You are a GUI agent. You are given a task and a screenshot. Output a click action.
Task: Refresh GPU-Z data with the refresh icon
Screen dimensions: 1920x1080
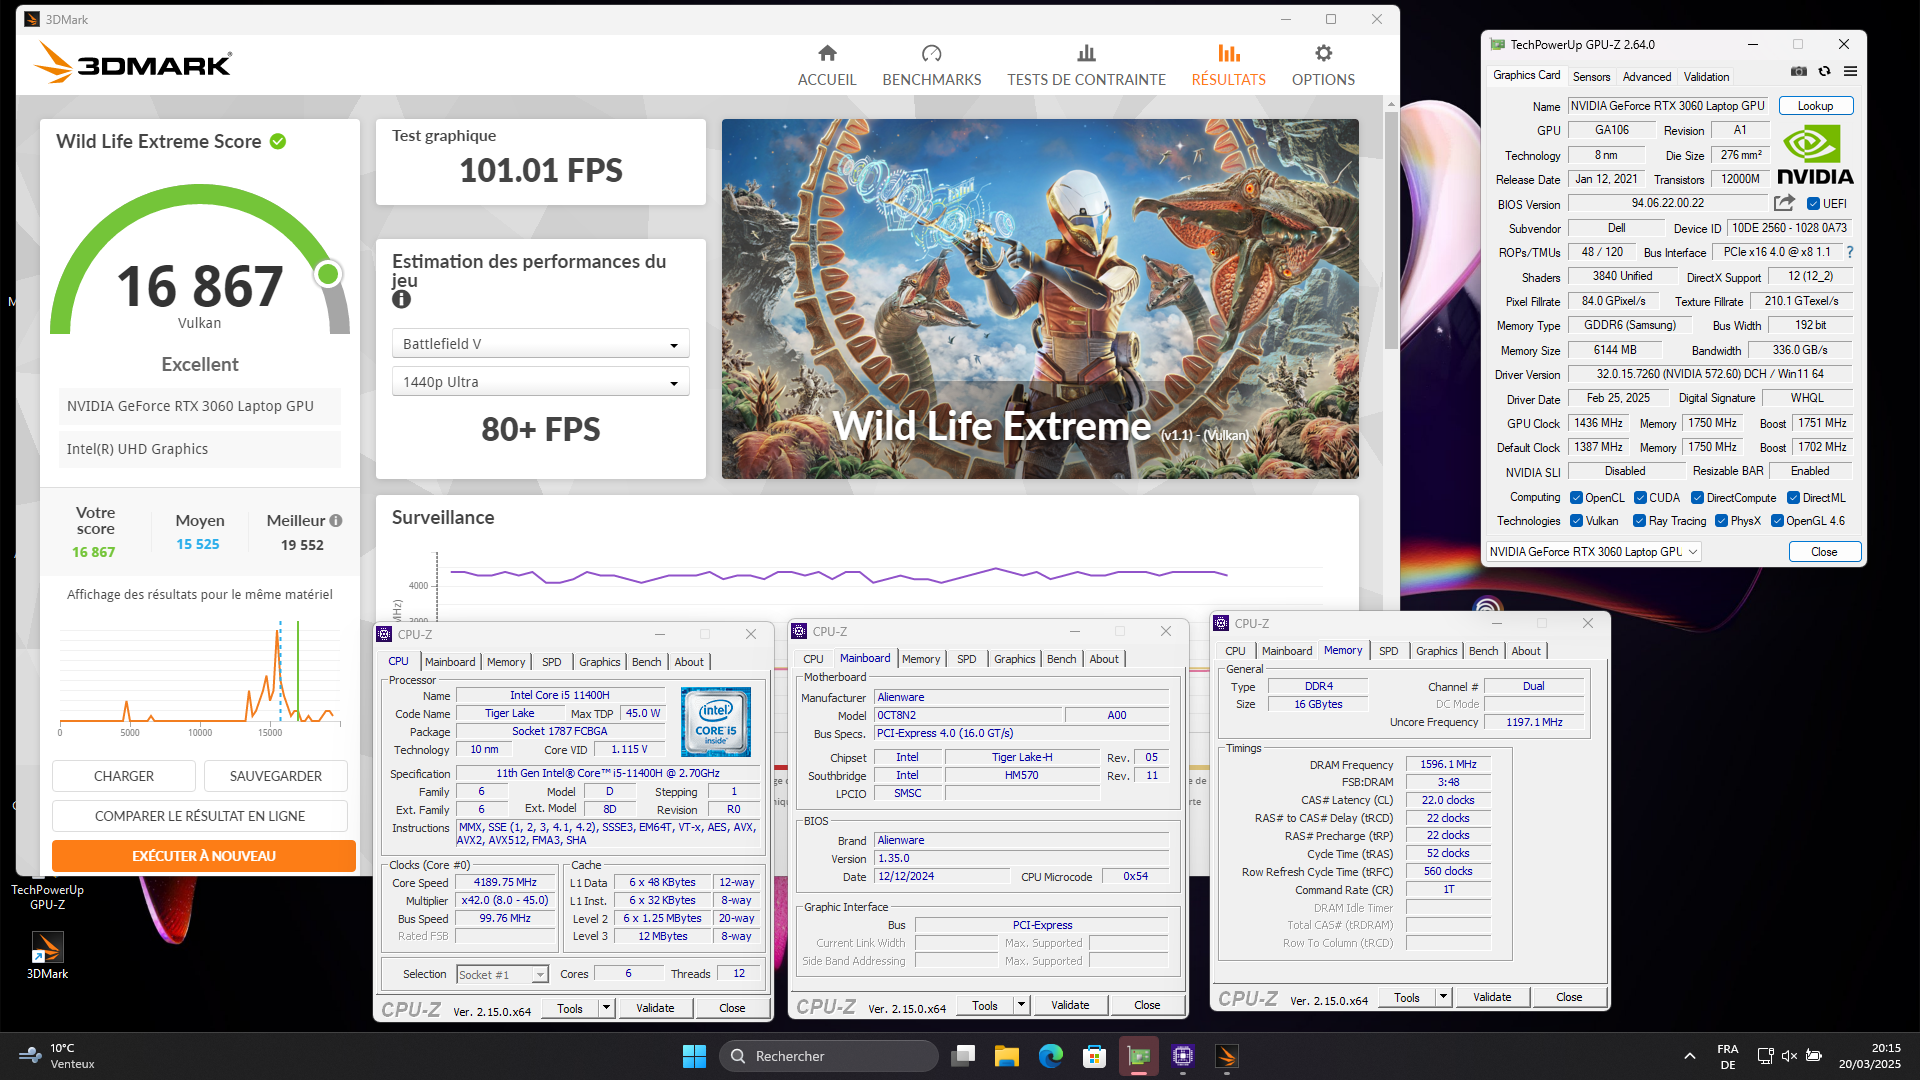click(x=1824, y=71)
